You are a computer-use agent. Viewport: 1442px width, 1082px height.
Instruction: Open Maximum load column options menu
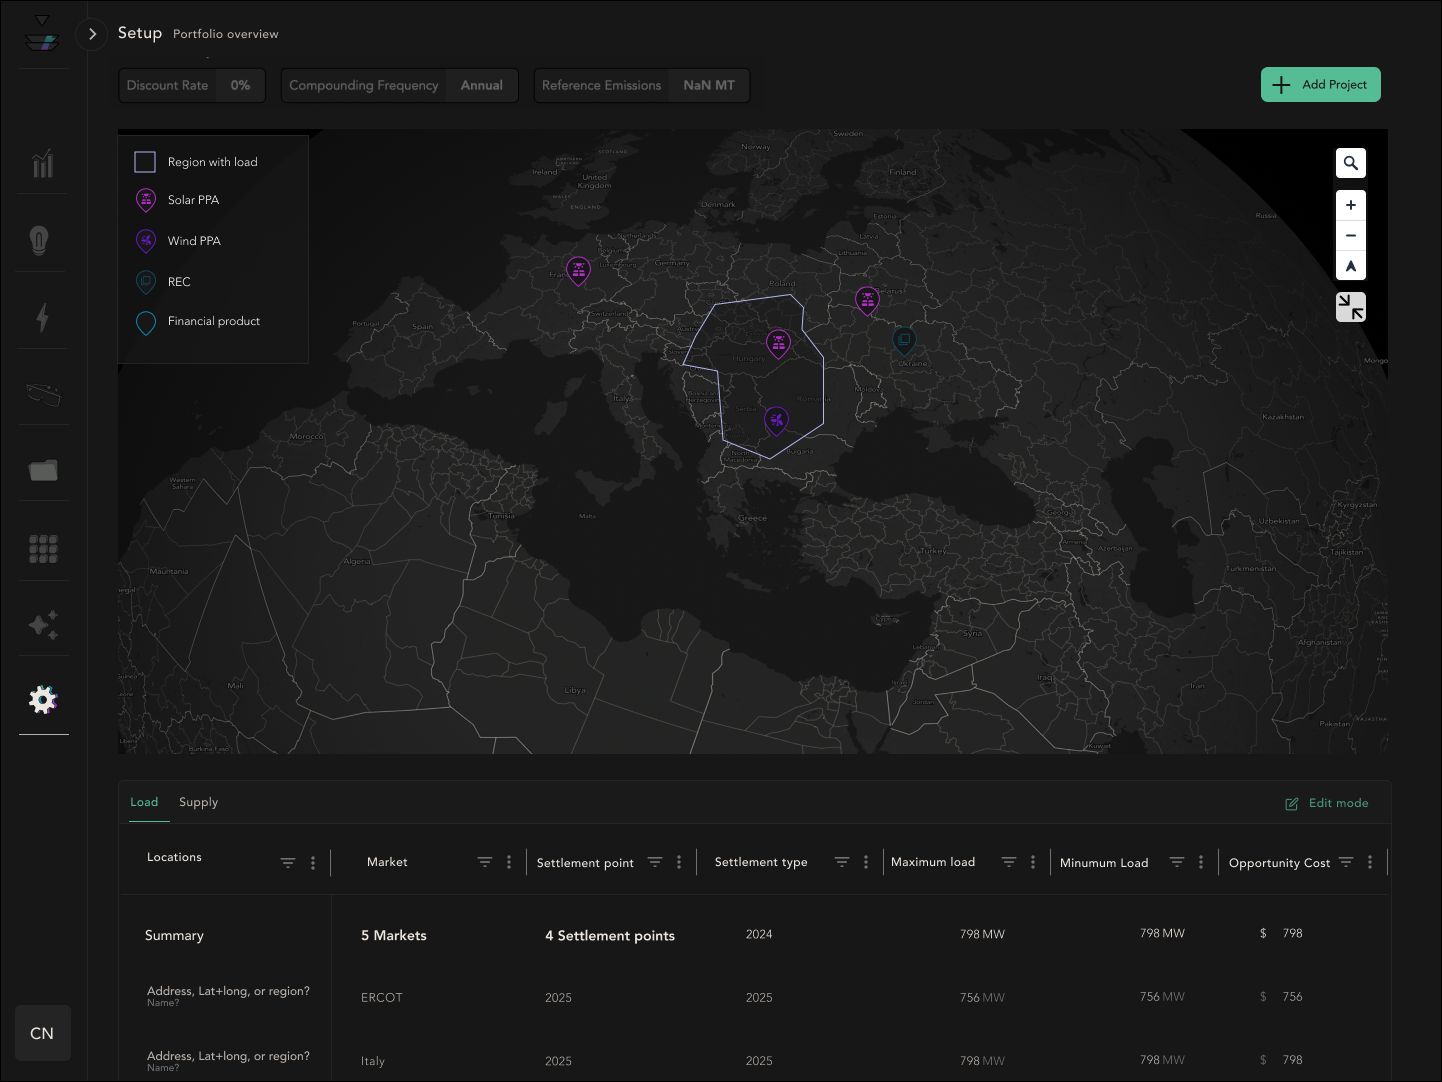click(x=1033, y=862)
